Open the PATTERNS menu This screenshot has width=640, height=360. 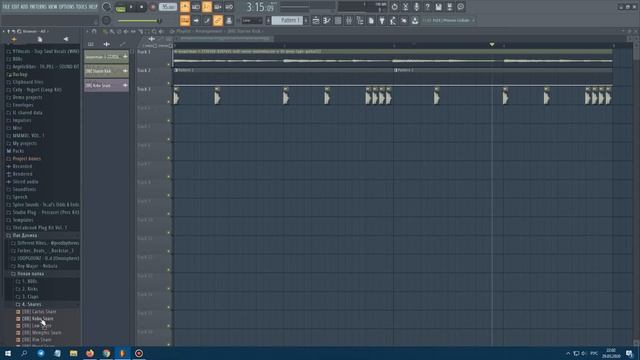pos(38,7)
